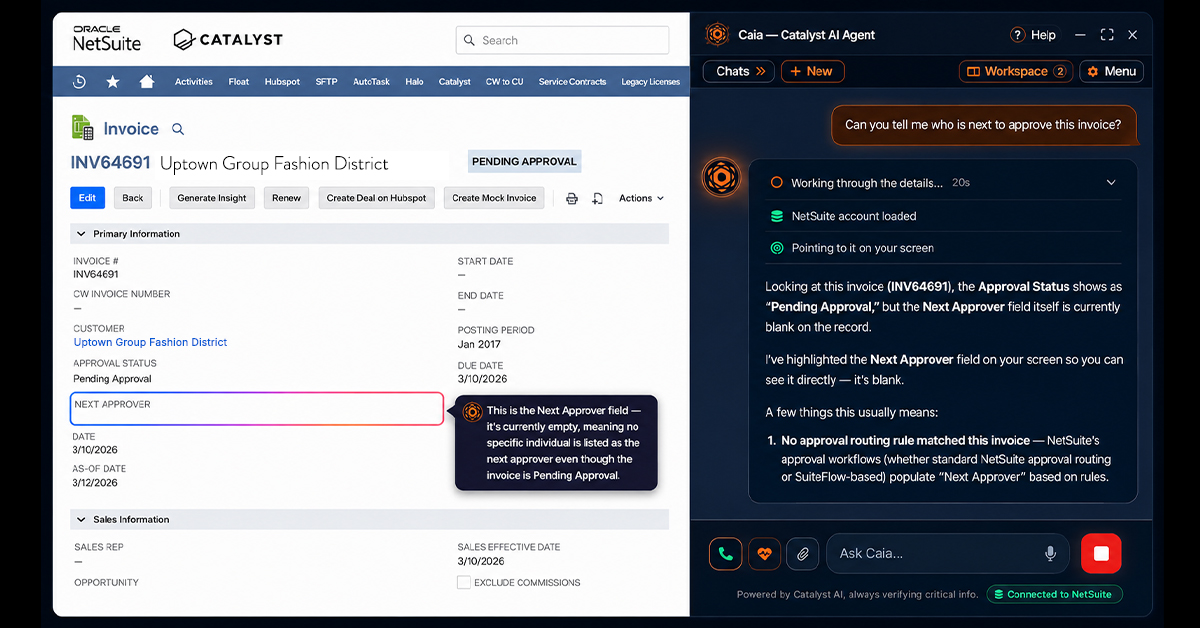Click Generate Insight button
The image size is (1200, 628).
pyautogui.click(x=212, y=198)
